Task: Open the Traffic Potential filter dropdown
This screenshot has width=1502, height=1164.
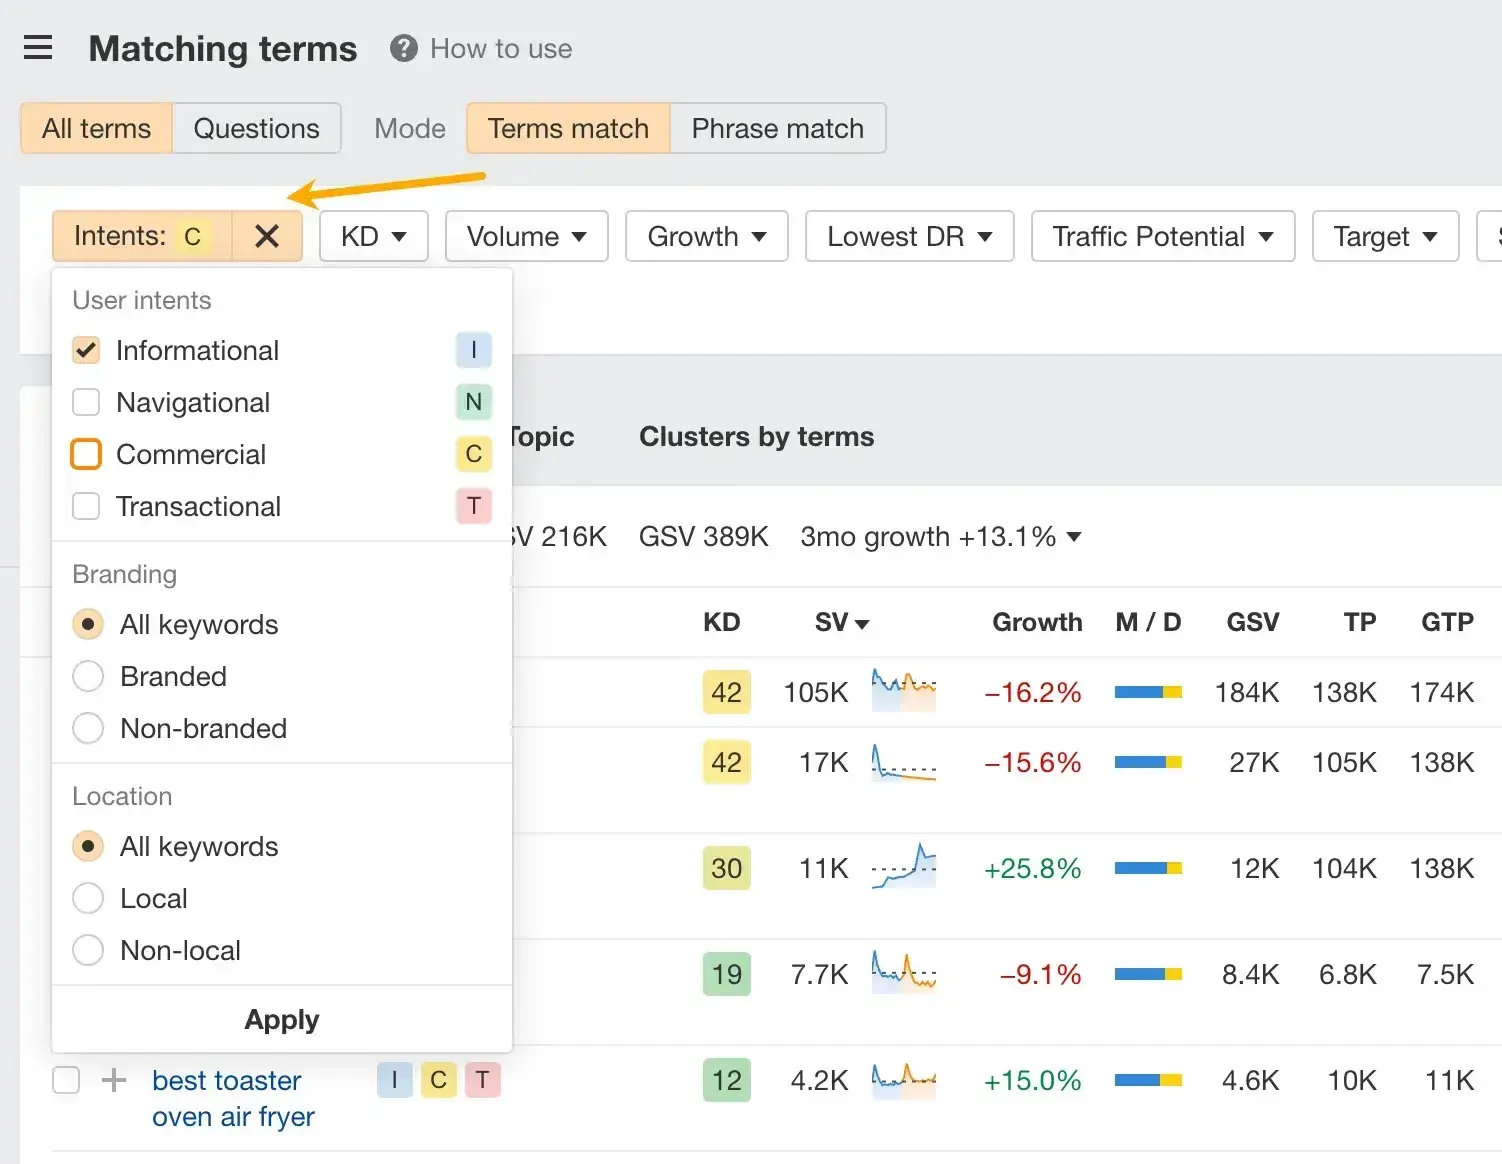Action: point(1162,236)
